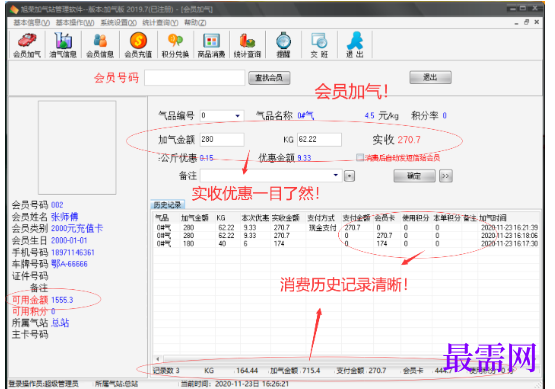Click the member name 张师傅
This screenshot has height=389, width=555.
click(64, 217)
